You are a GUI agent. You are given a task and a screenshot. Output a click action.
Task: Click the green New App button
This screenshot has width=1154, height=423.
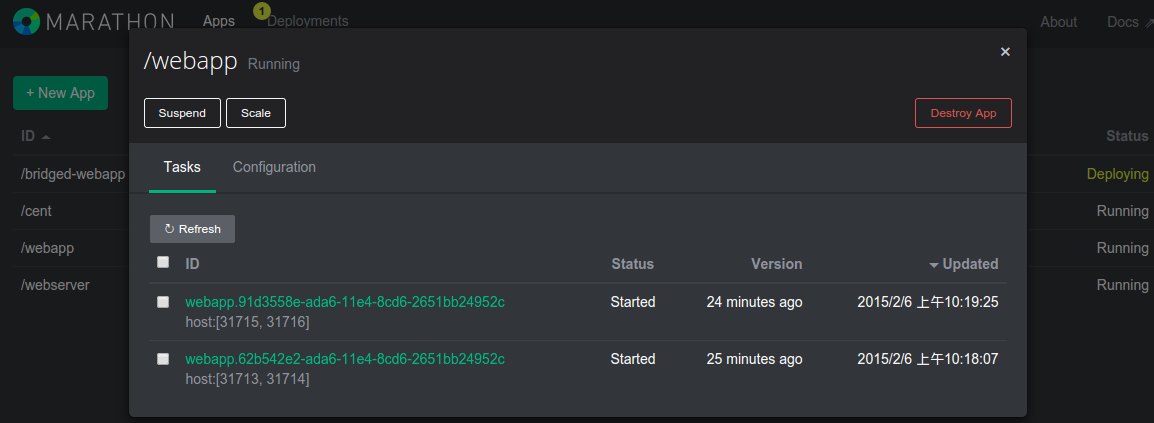pos(60,93)
